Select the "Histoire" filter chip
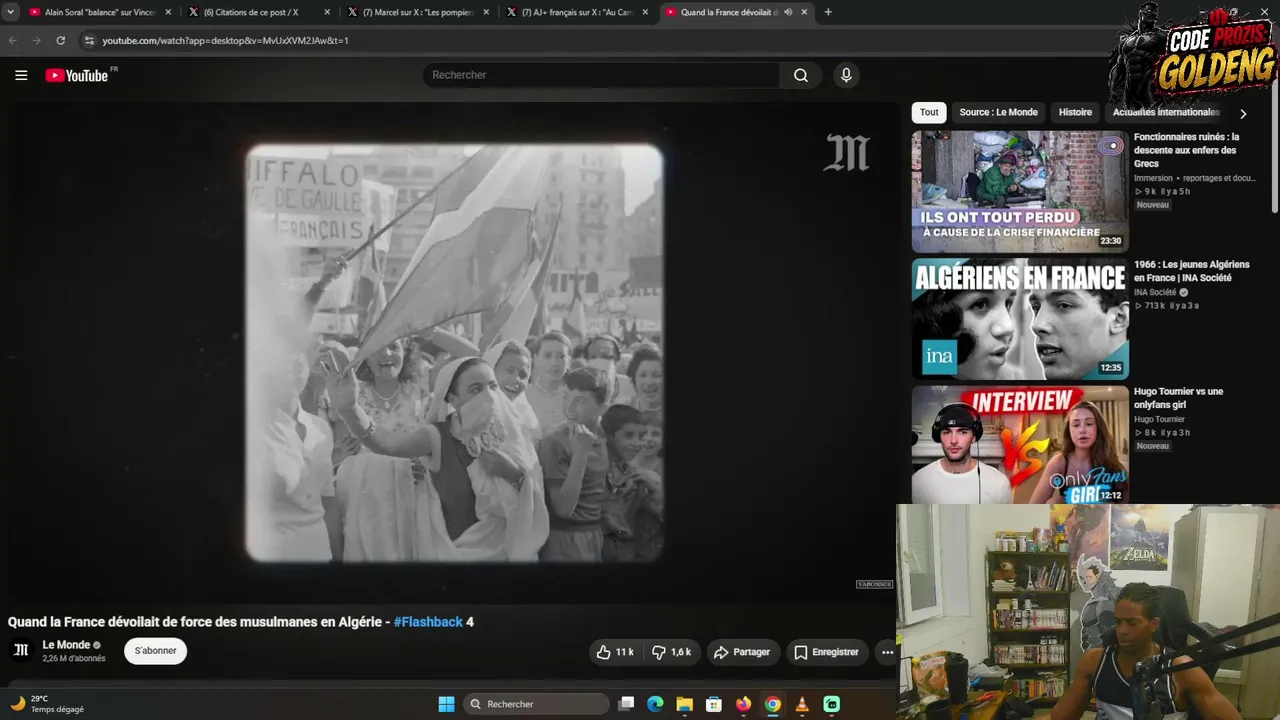 point(1075,112)
